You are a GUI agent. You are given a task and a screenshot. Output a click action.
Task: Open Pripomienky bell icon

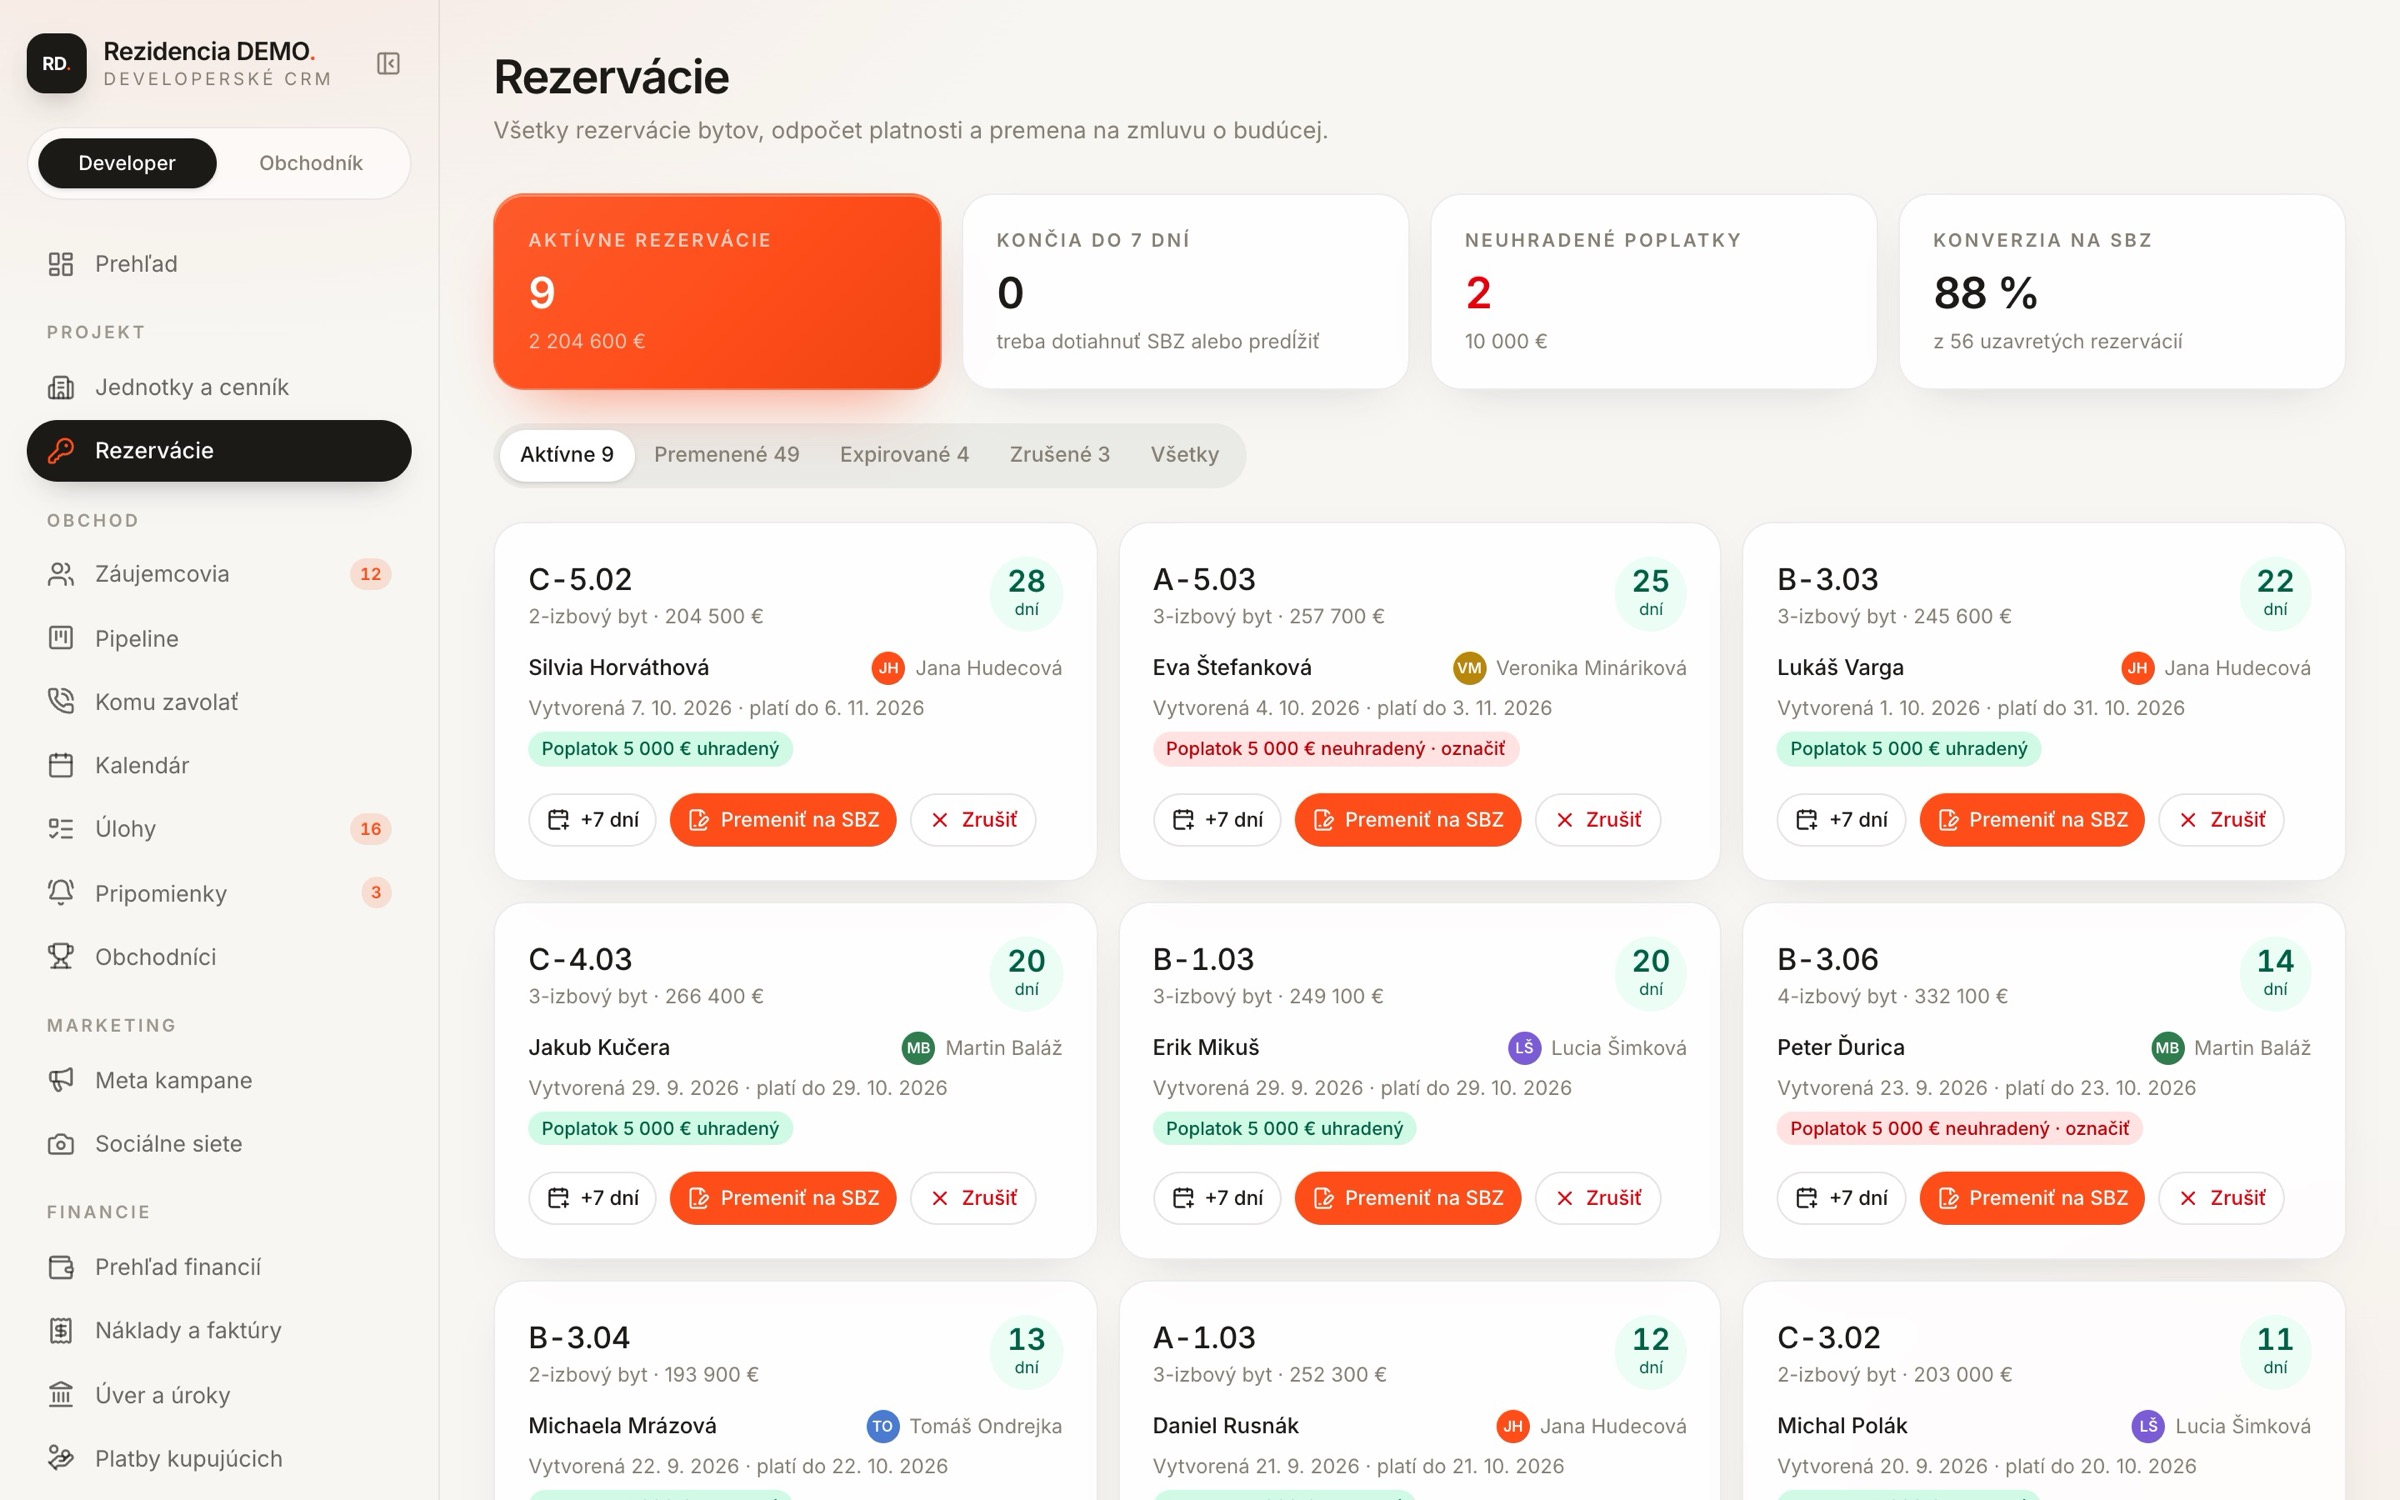pyautogui.click(x=61, y=892)
